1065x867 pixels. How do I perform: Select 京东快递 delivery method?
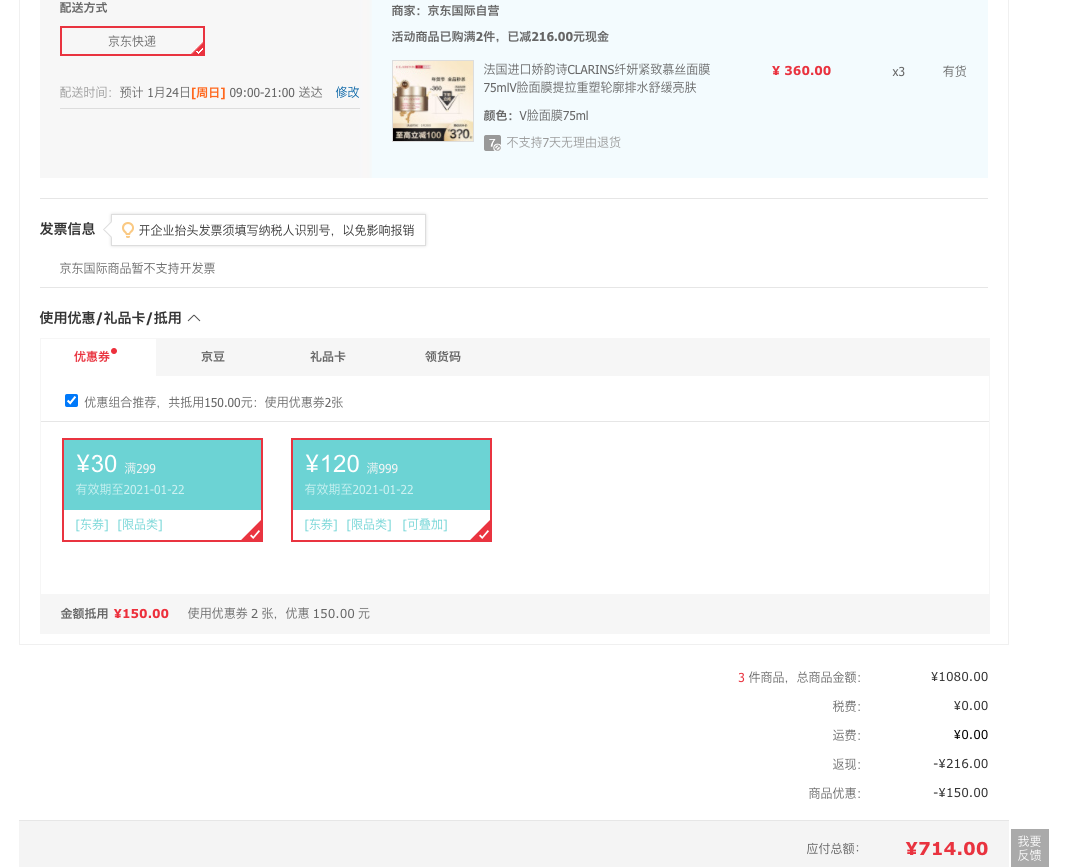click(132, 41)
